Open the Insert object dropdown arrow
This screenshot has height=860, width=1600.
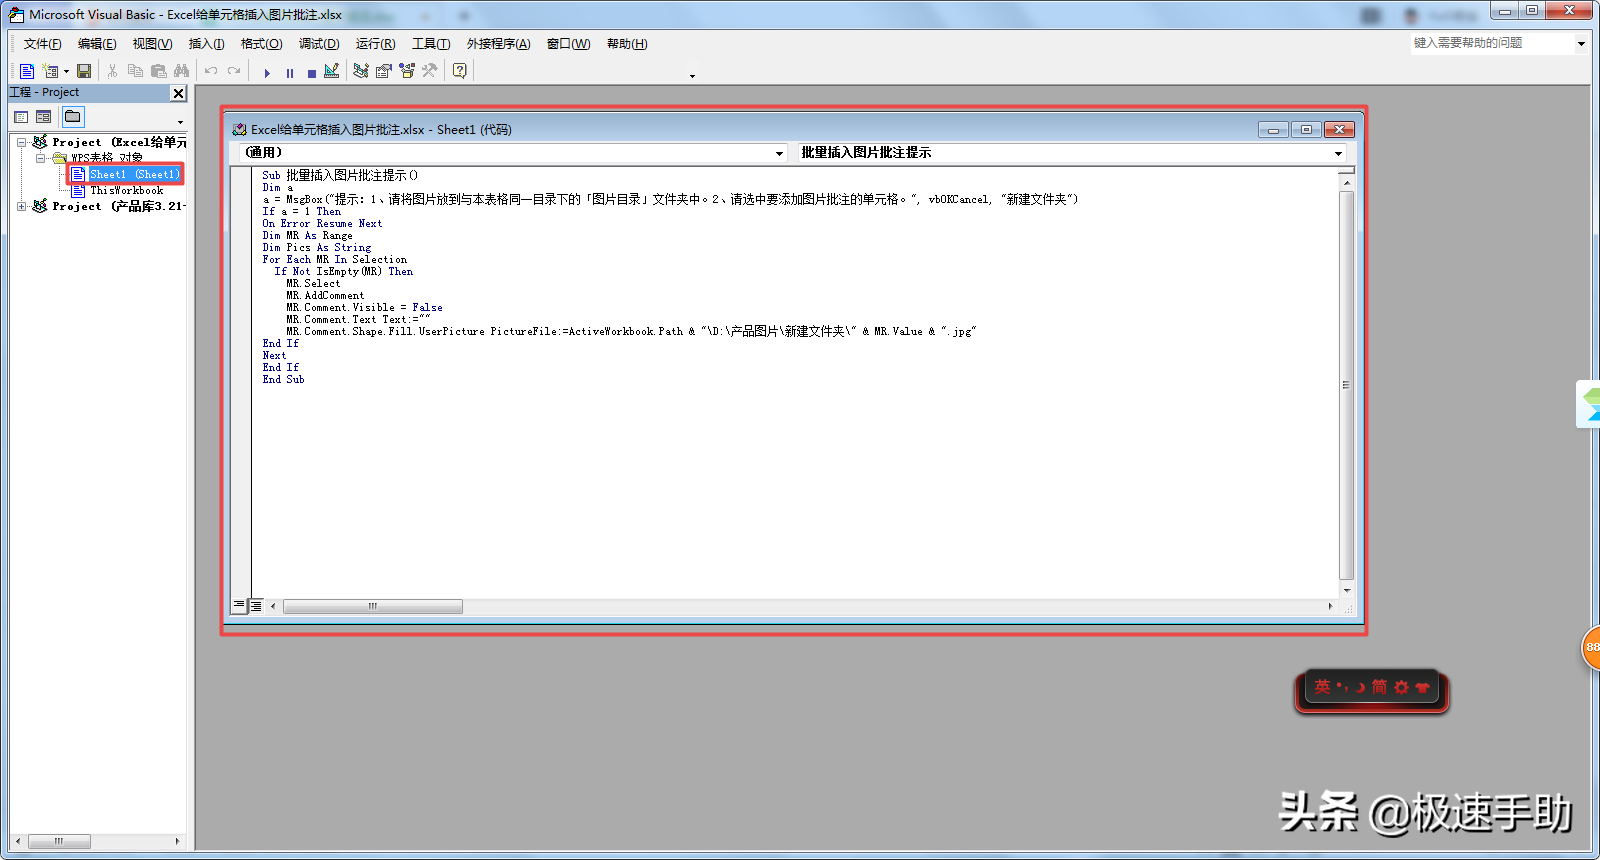(x=66, y=71)
